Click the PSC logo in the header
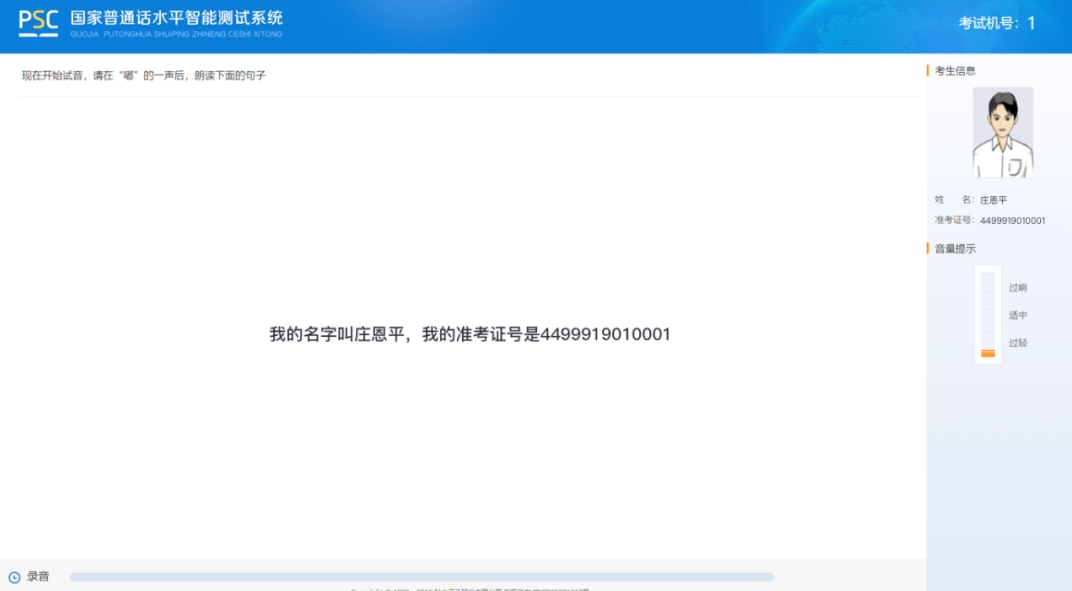Screen dimensions: 1072x591 [x=38, y=23]
